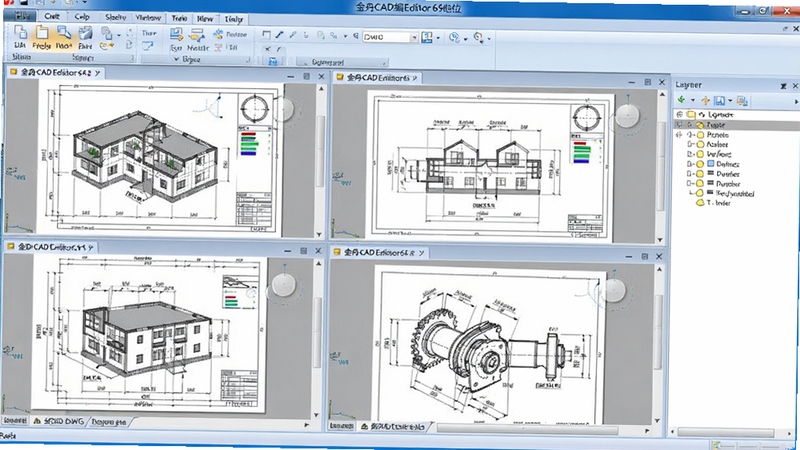Click the first zoom magnifier icon in the toolbar
Screen dimensions: 800x450
click(454, 37)
